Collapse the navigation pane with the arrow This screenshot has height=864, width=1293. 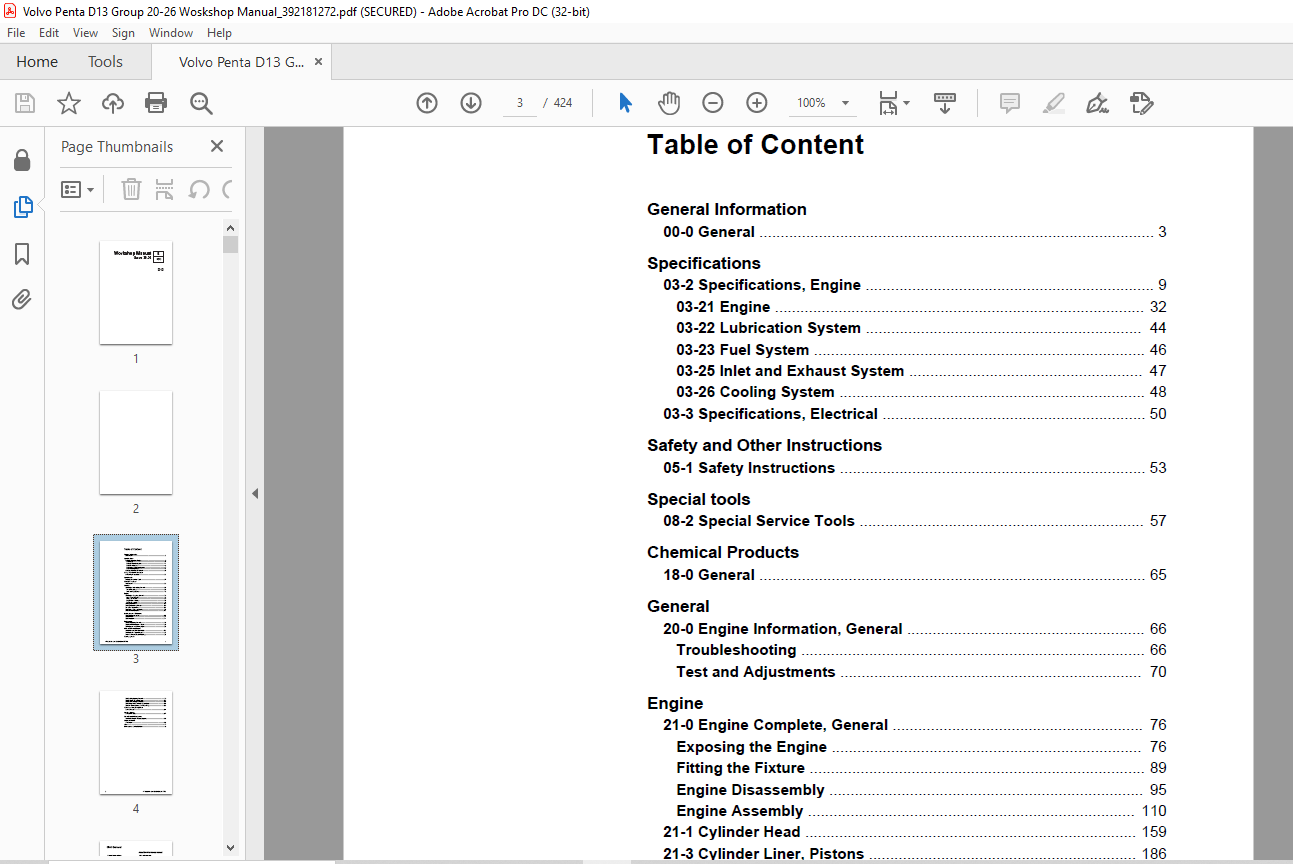255,493
